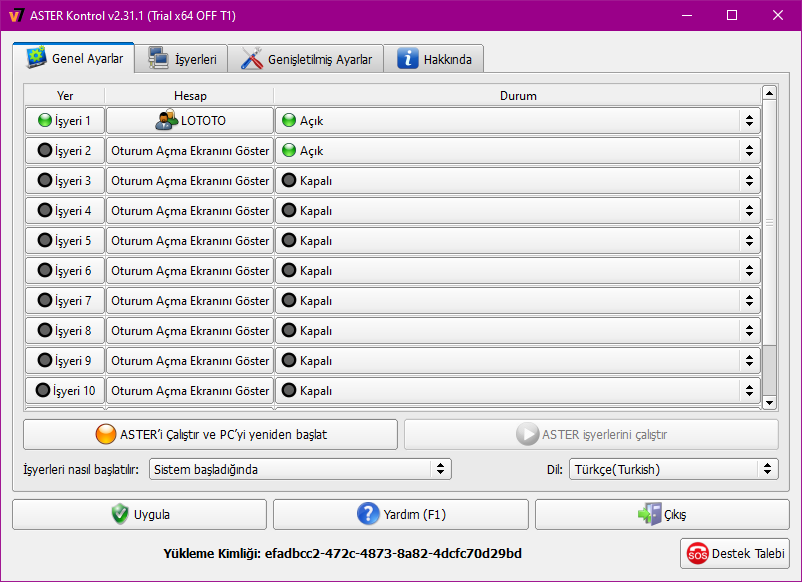Click the dark Kapalı indicator in İşyeri 9 row
Screen dimensions: 802x582
(289, 361)
